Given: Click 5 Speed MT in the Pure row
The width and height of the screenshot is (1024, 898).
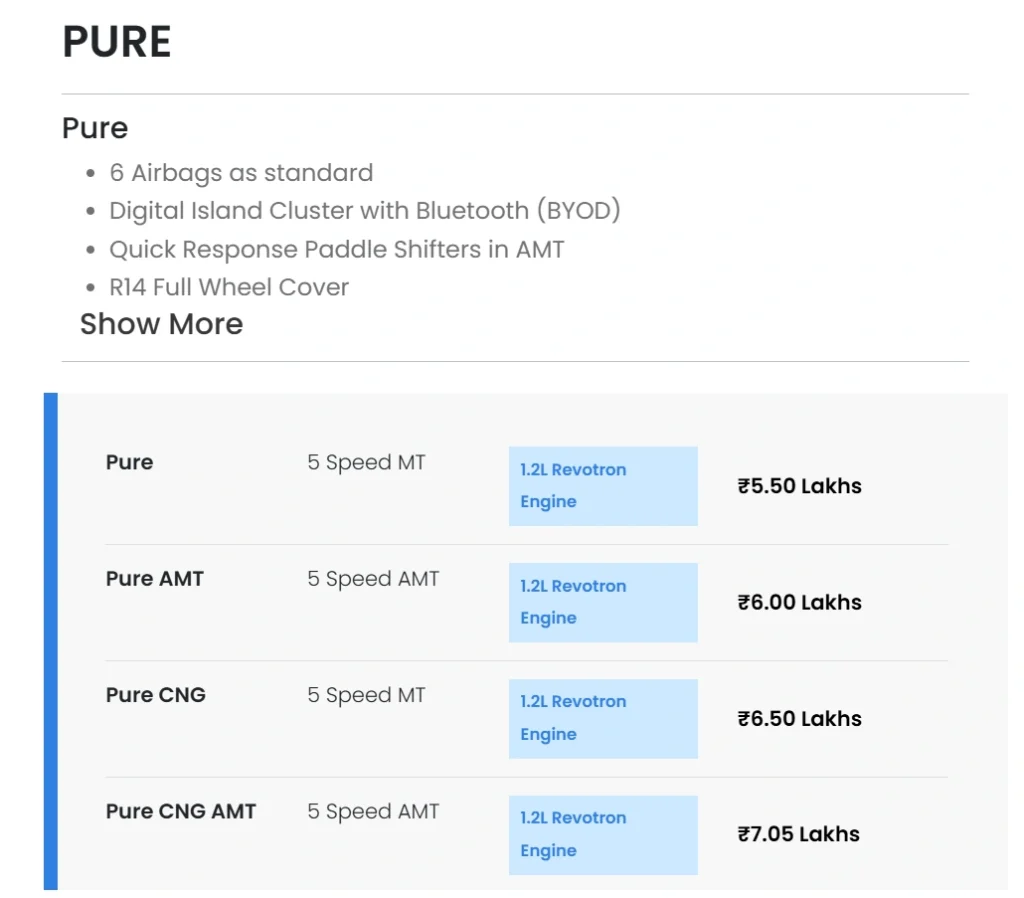Looking at the screenshot, I should 366,463.
